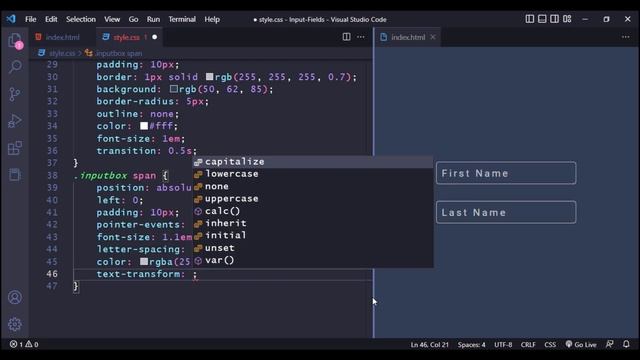Toggle secondary side bar layout icon

tap(554, 19)
